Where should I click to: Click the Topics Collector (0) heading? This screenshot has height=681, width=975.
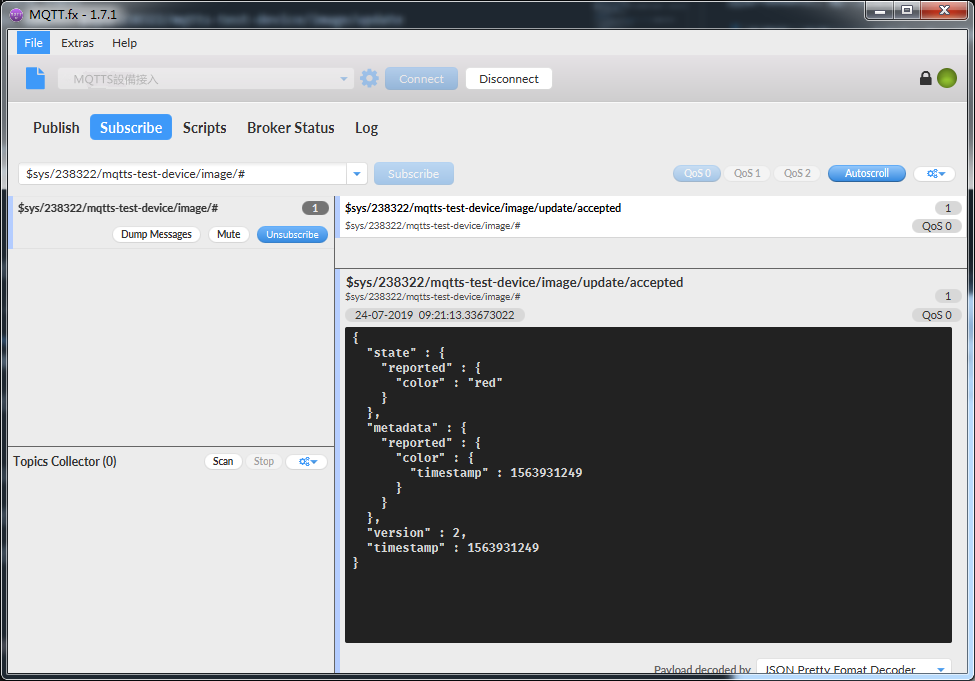(65, 461)
